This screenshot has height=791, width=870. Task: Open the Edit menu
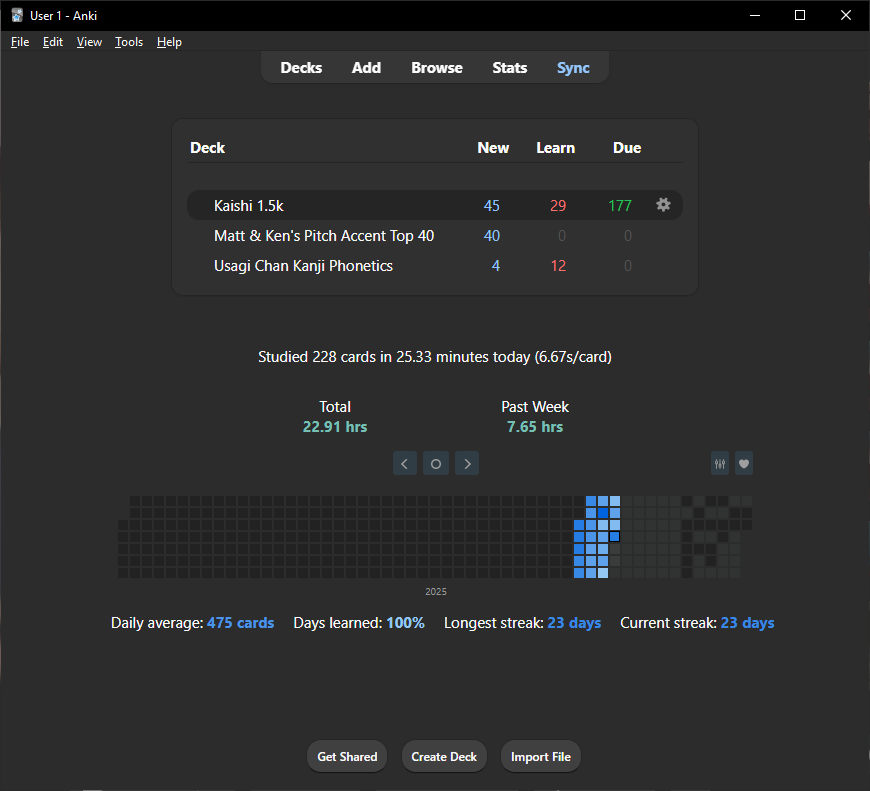(x=53, y=42)
